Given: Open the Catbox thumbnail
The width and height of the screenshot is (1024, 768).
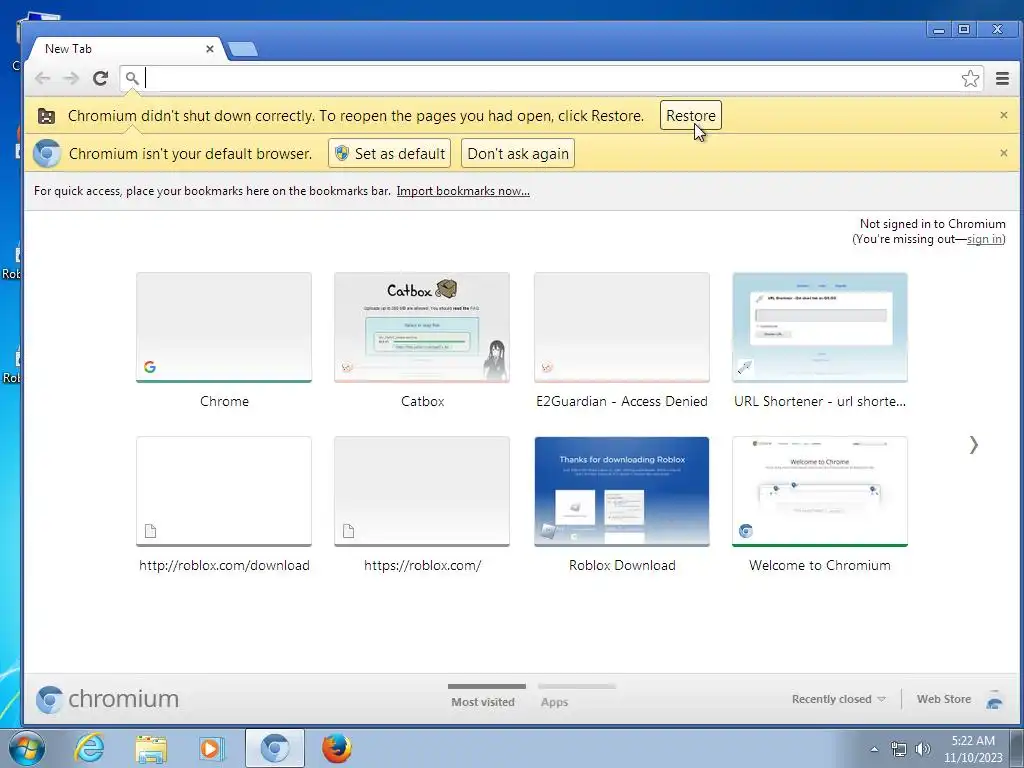Looking at the screenshot, I should (422, 327).
